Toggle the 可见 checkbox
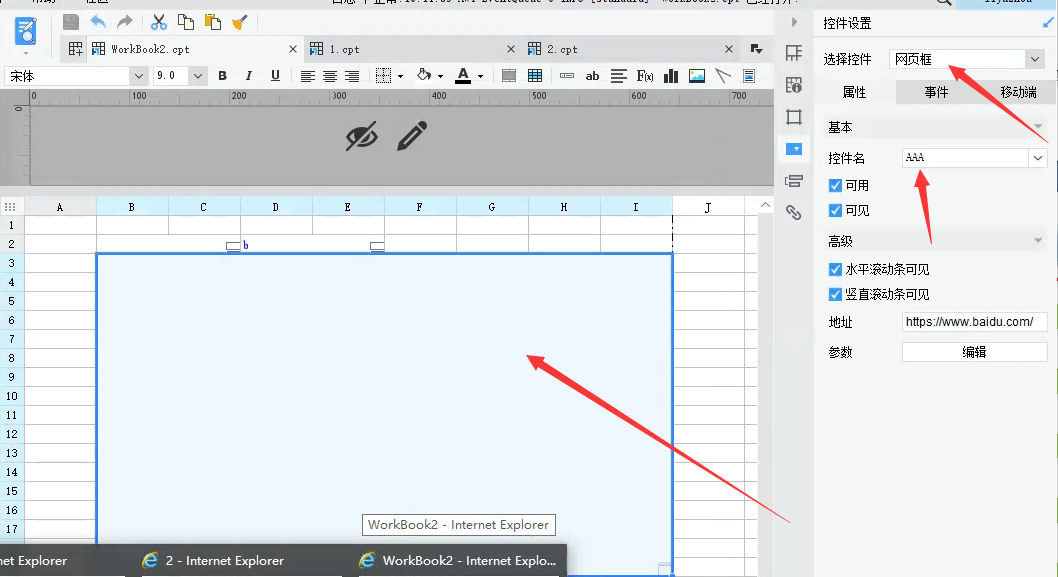Viewport: 1058px width, 577px height. pyautogui.click(x=835, y=211)
